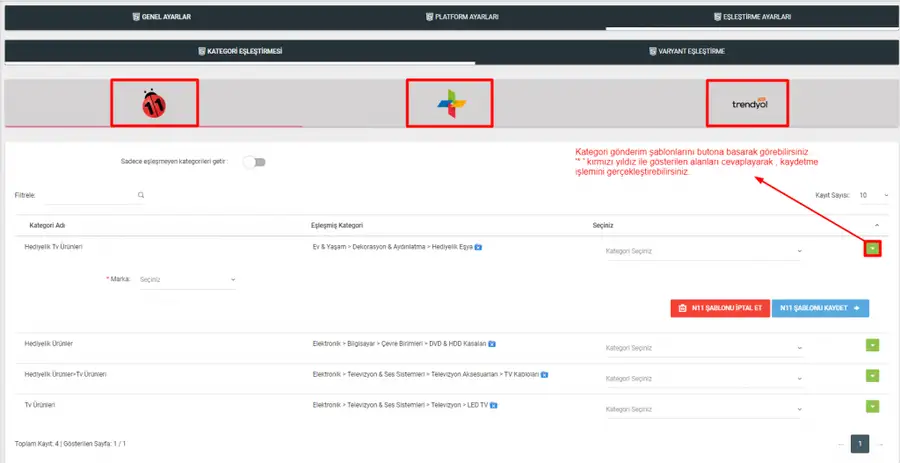Click sort arrow at table header right
This screenshot has width=900, height=463.
tap(876, 225)
